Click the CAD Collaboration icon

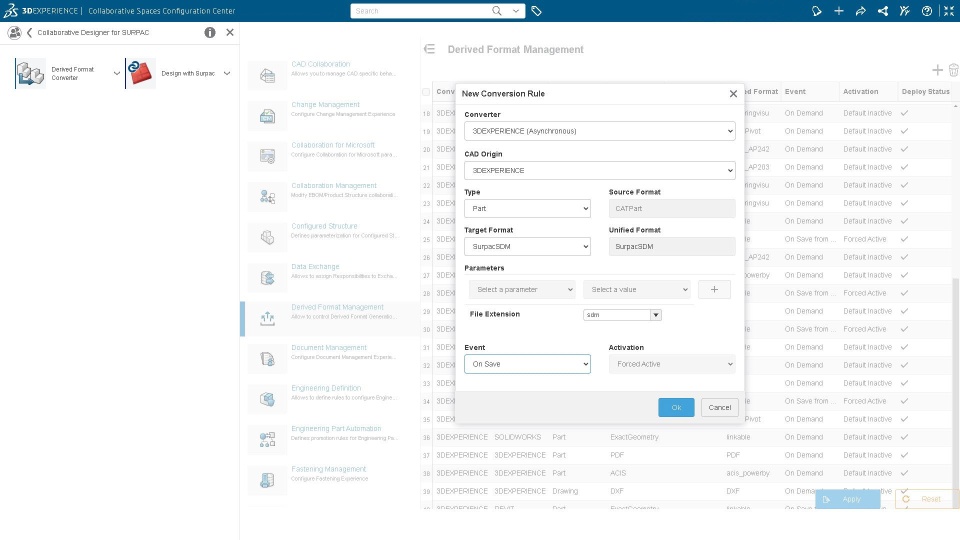click(x=268, y=76)
